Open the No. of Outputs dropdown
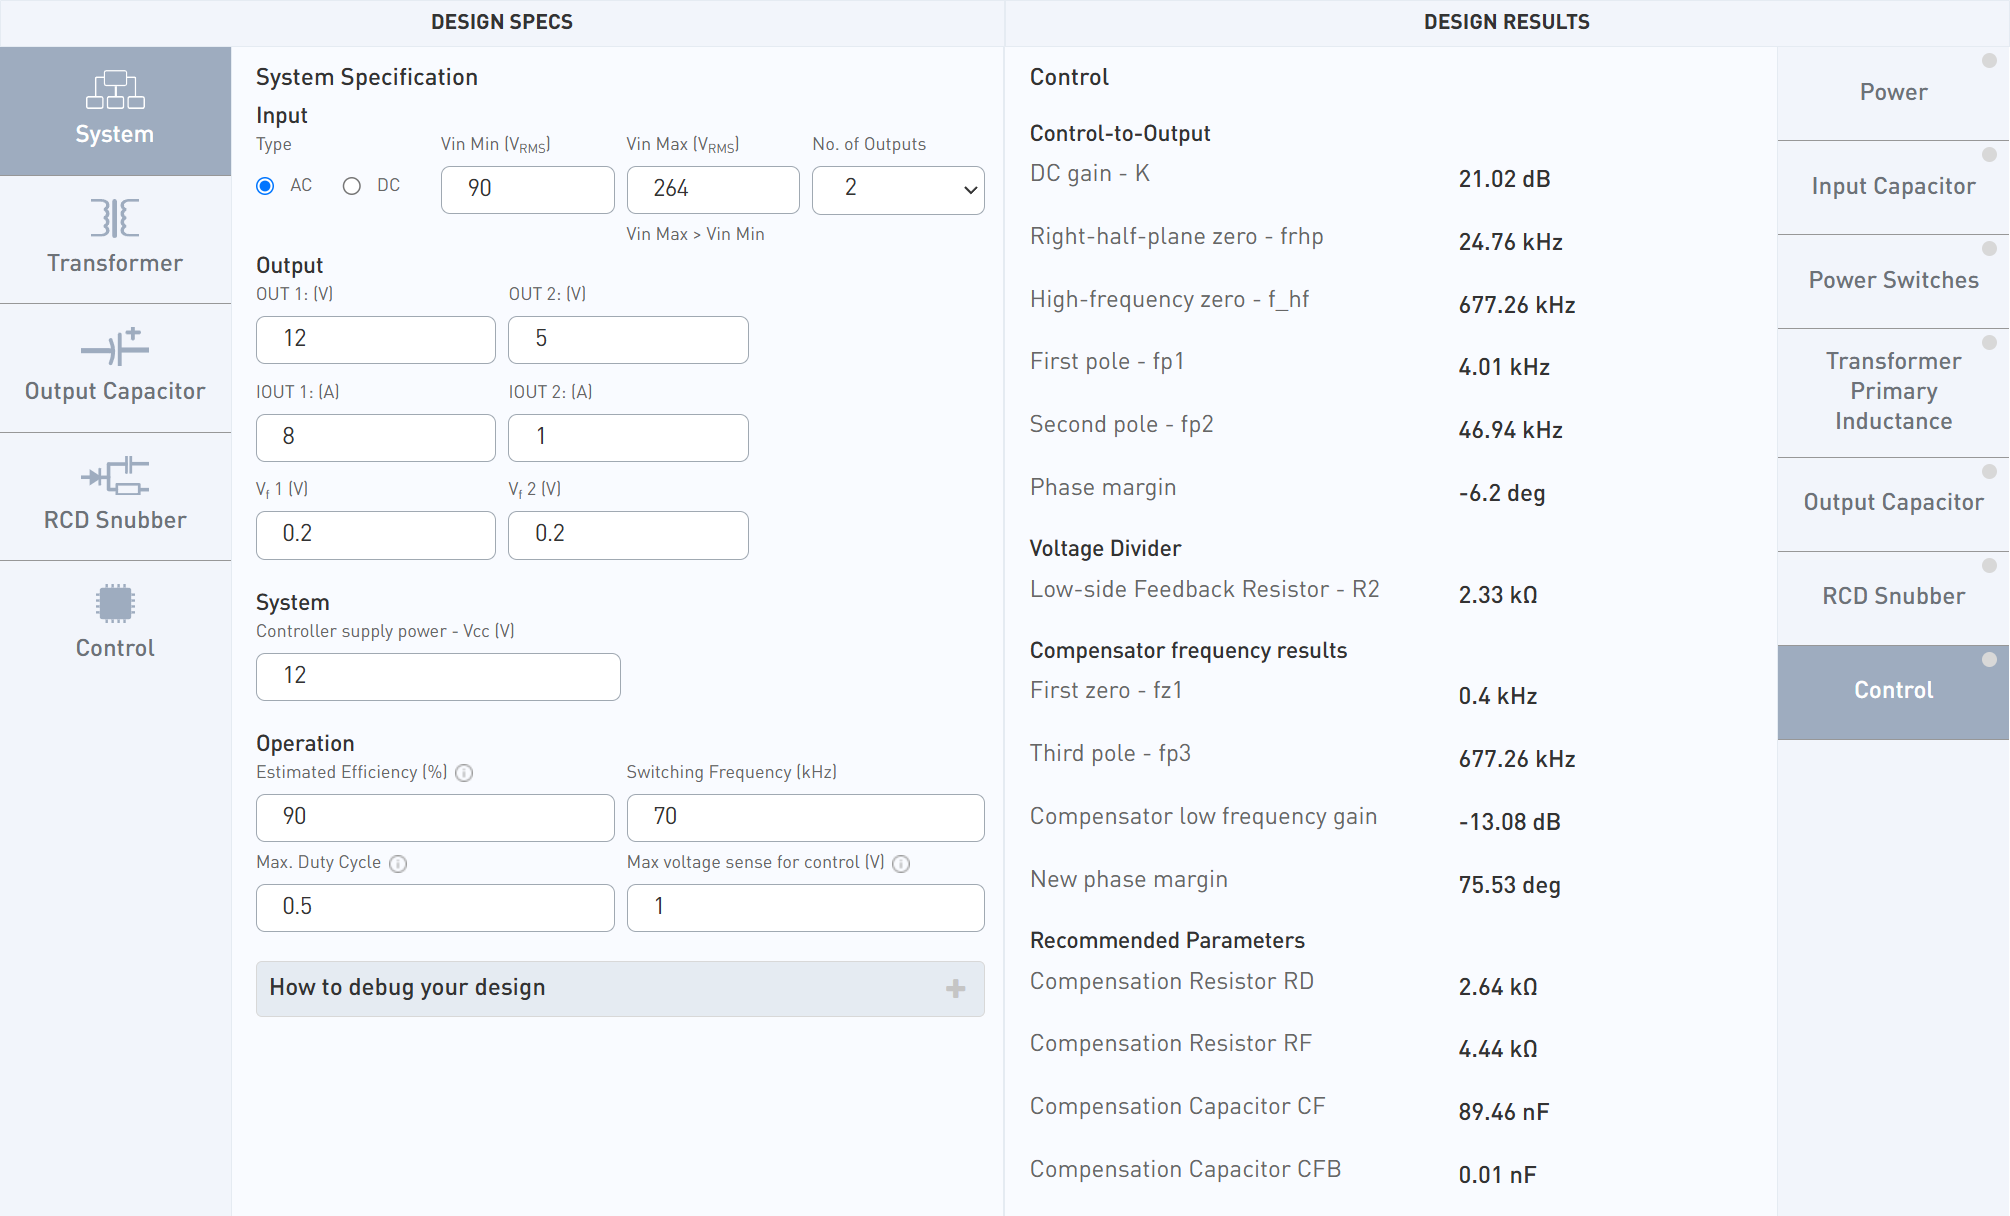 click(x=898, y=189)
